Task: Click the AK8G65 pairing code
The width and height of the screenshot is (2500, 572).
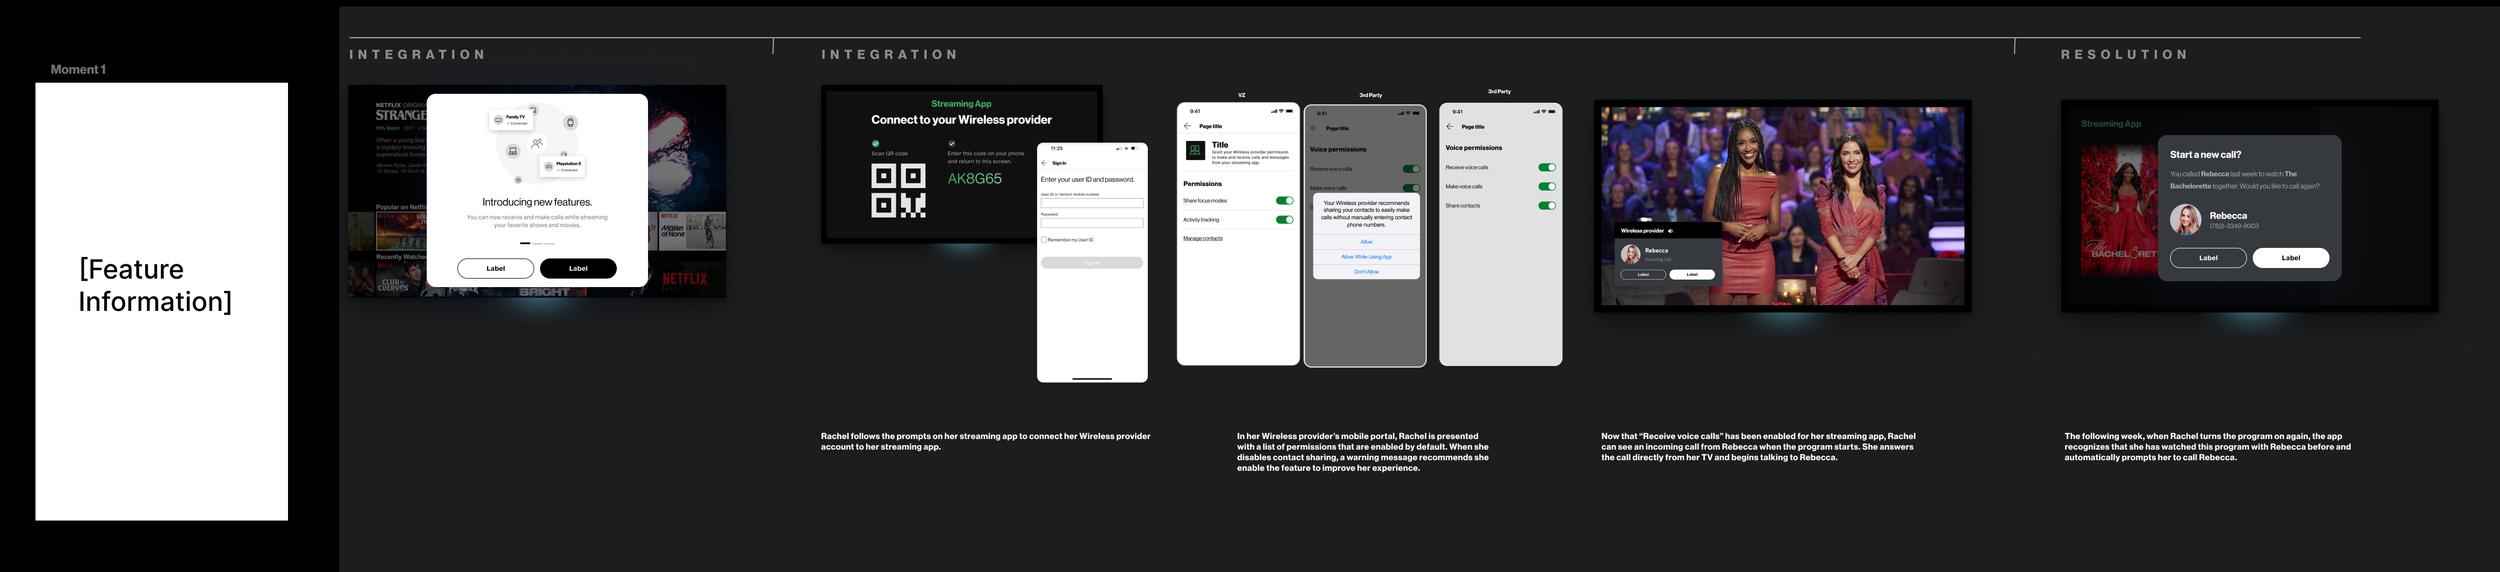Action: point(974,178)
